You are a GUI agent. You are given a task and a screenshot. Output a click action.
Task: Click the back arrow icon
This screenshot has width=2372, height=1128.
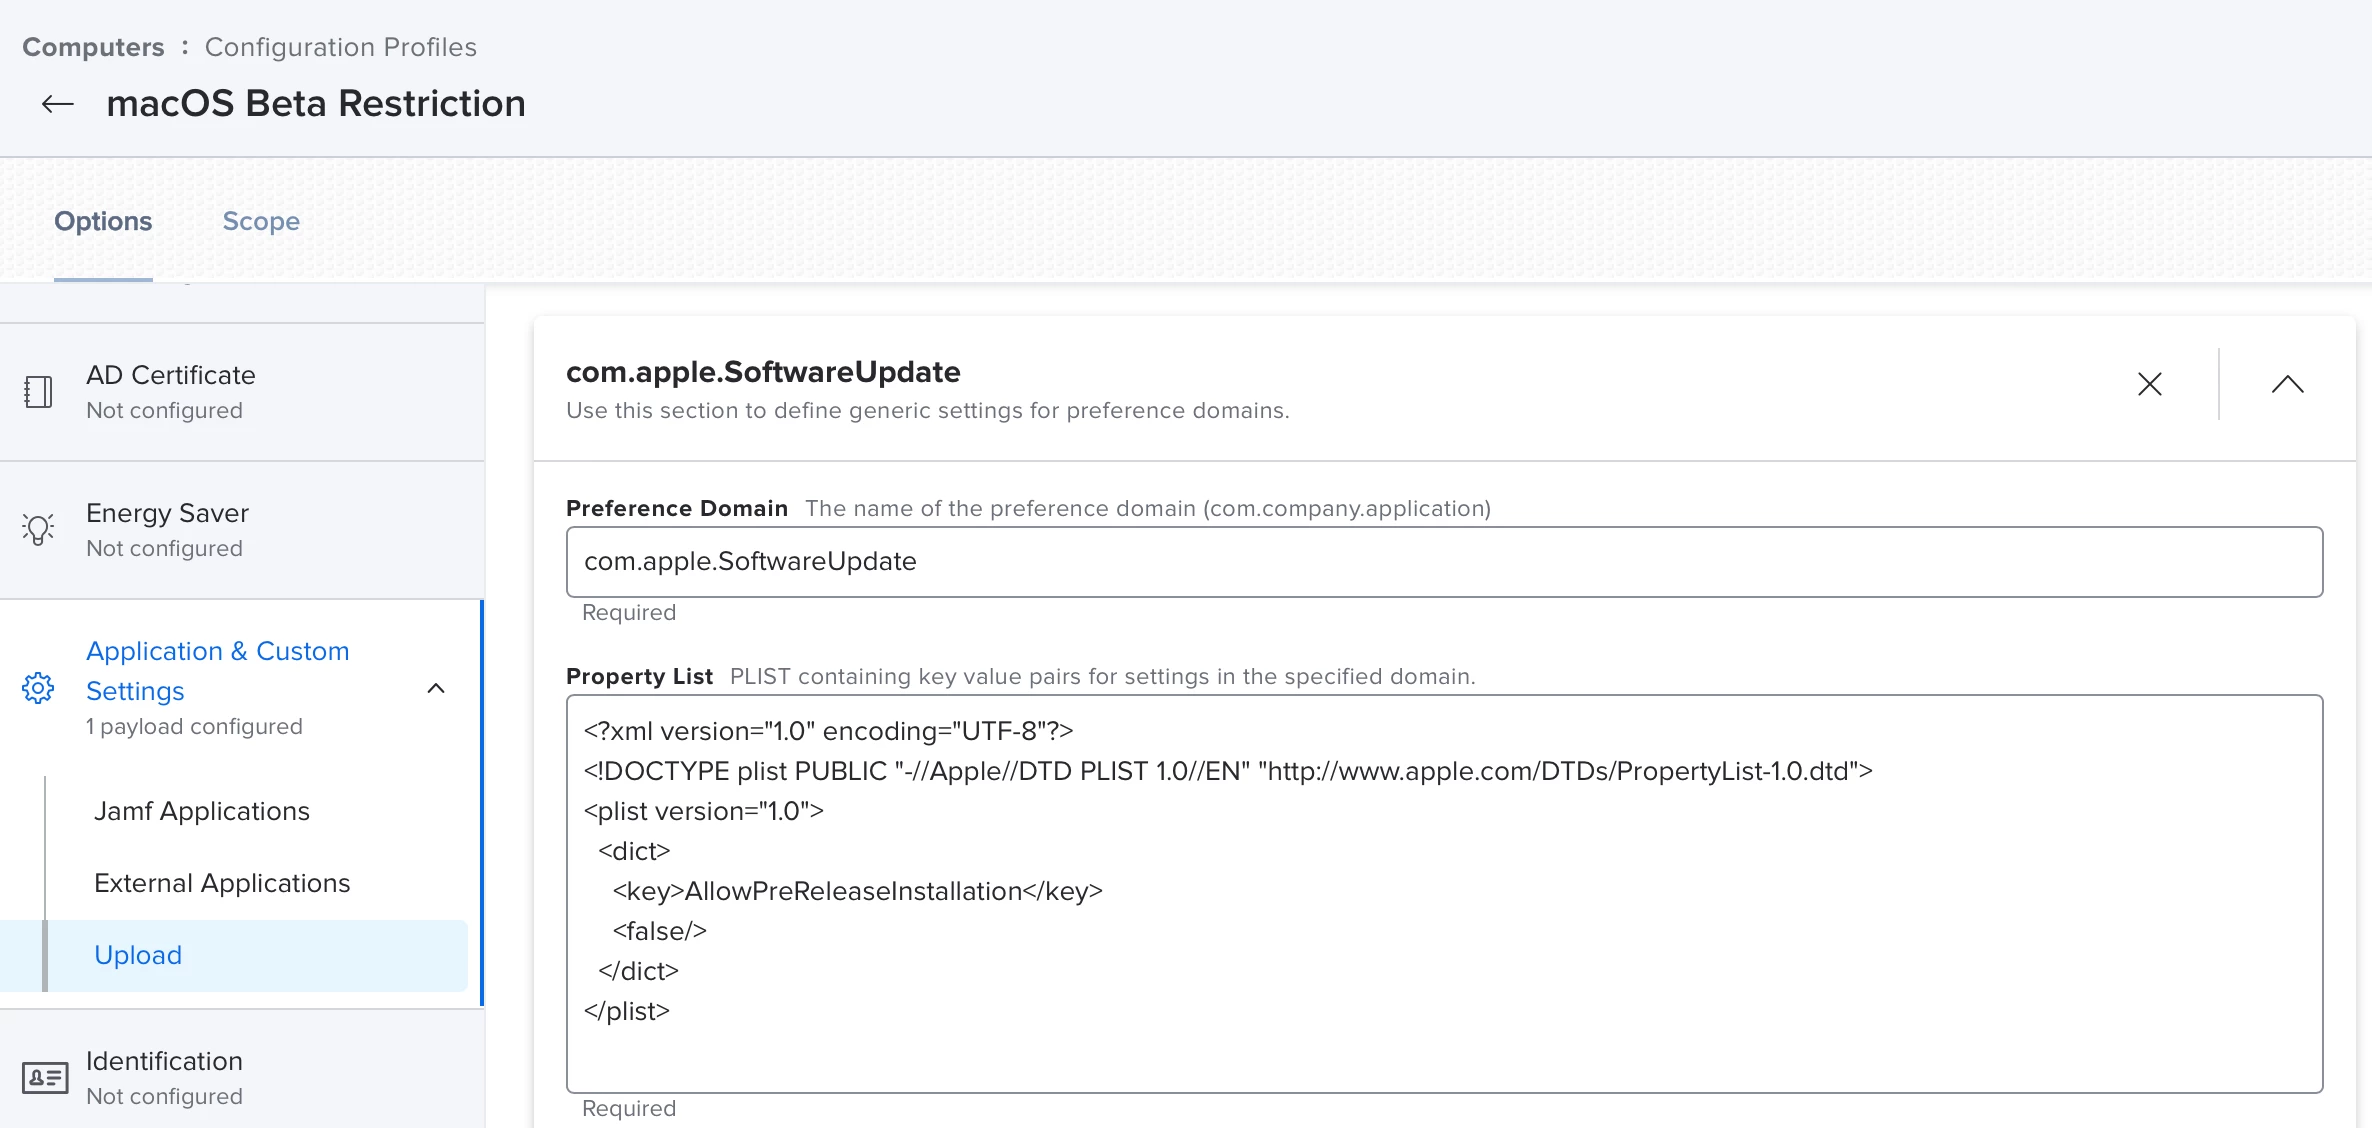tap(58, 104)
